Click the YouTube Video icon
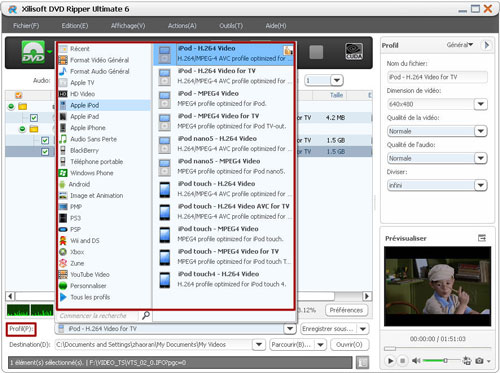This screenshot has height=373, width=500. click(x=63, y=275)
